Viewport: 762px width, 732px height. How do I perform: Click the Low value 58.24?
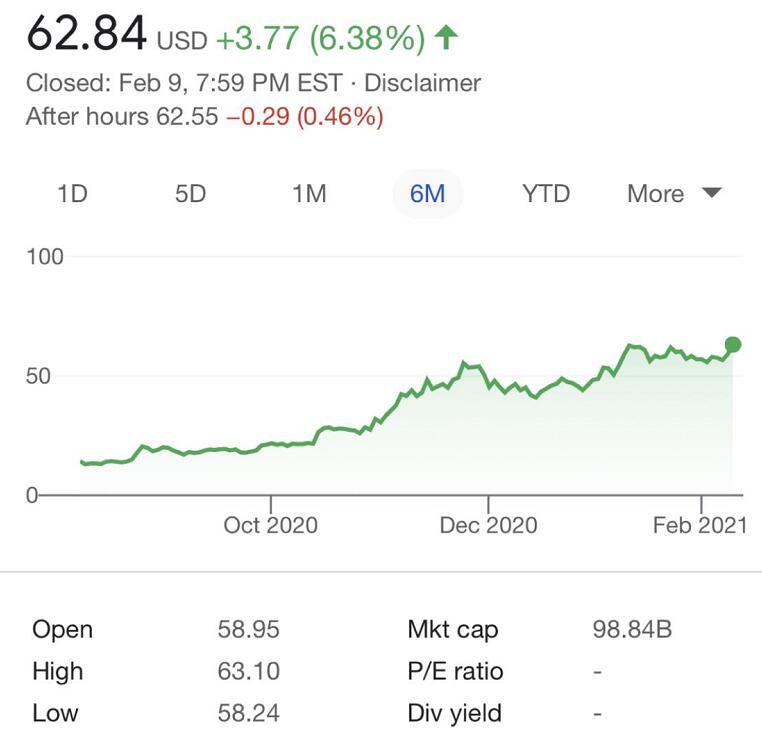(x=248, y=713)
